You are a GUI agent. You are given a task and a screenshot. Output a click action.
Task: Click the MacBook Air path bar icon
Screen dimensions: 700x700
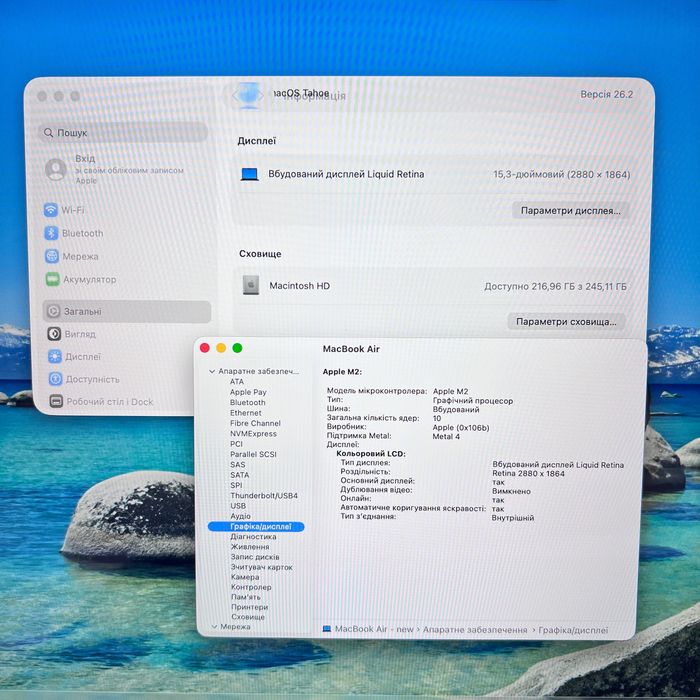pyautogui.click(x=327, y=629)
